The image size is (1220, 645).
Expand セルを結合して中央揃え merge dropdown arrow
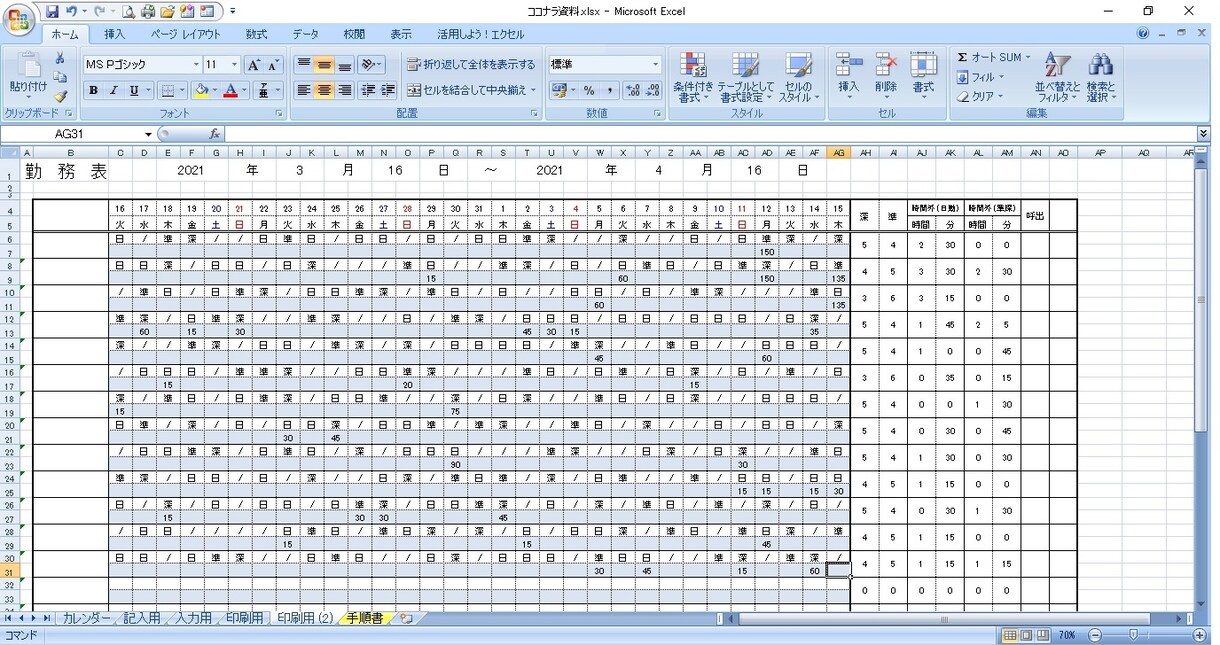point(534,90)
